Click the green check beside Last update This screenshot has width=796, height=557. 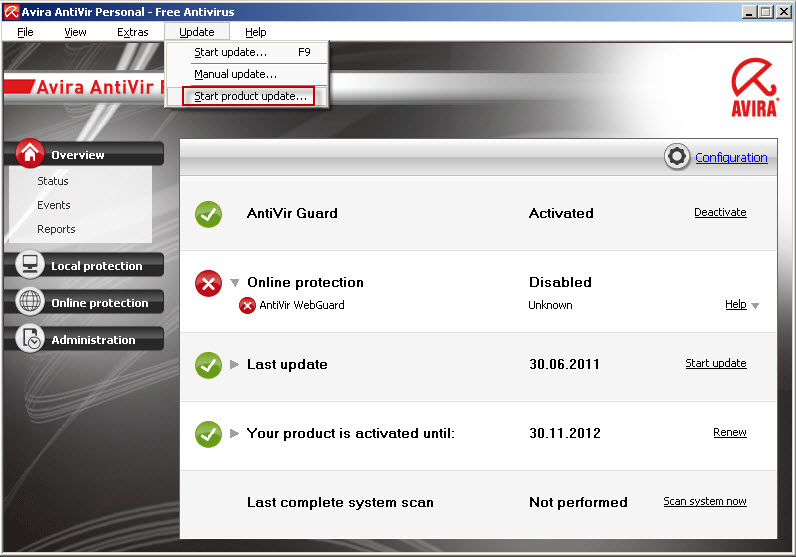point(208,365)
